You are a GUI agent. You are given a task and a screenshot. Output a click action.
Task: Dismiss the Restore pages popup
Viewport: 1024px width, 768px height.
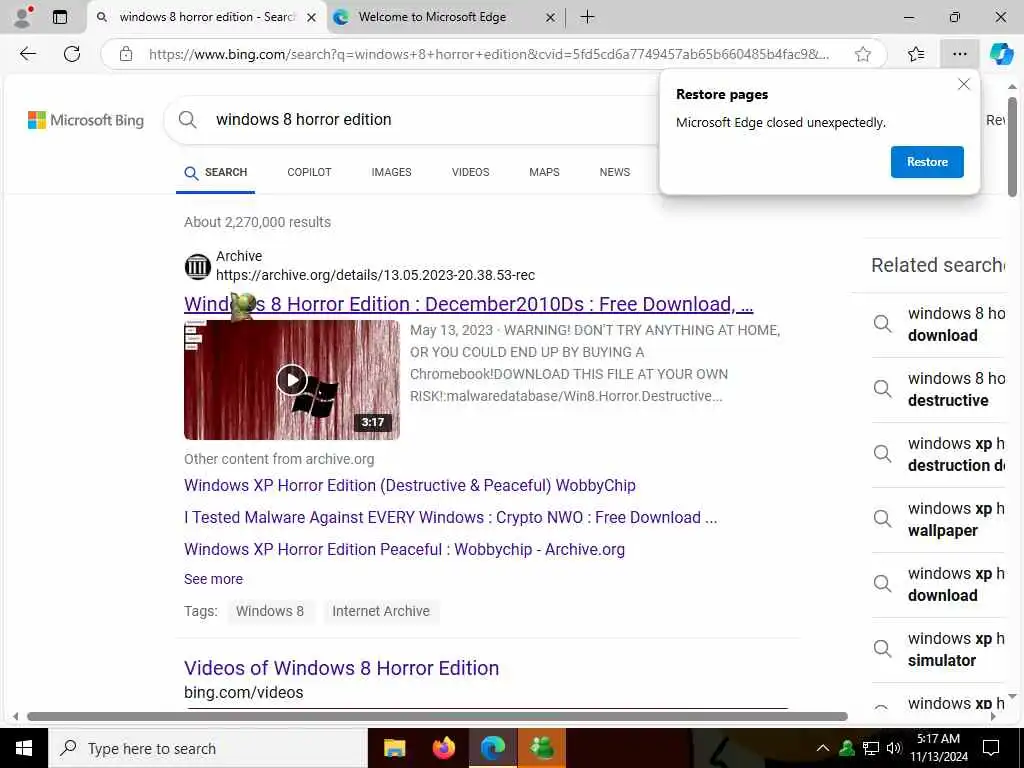pyautogui.click(x=963, y=84)
